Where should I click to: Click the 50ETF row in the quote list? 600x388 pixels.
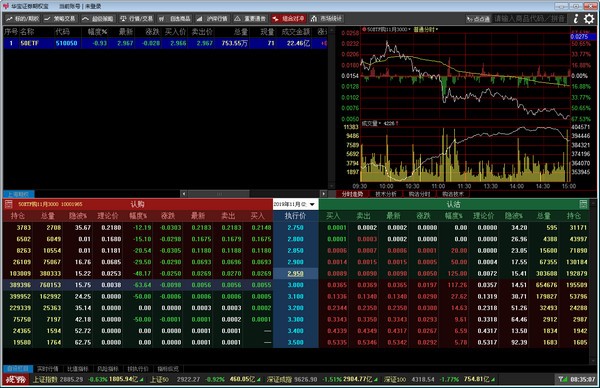click(165, 43)
